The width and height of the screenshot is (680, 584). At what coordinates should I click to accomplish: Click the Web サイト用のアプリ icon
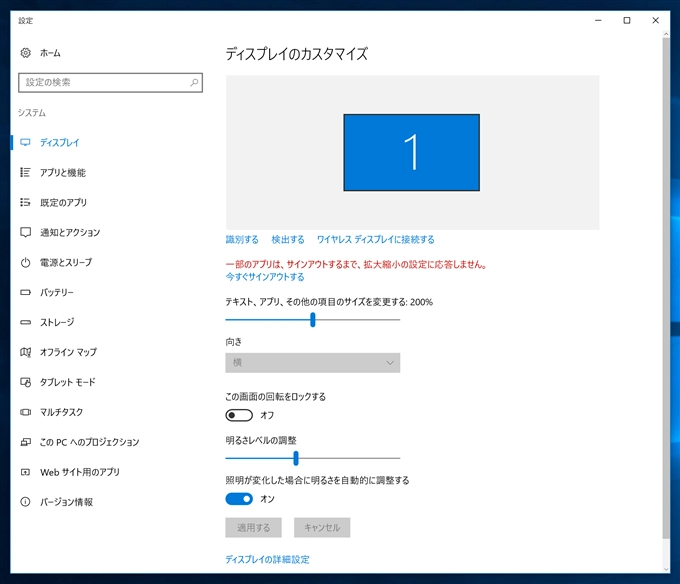tap(26, 472)
